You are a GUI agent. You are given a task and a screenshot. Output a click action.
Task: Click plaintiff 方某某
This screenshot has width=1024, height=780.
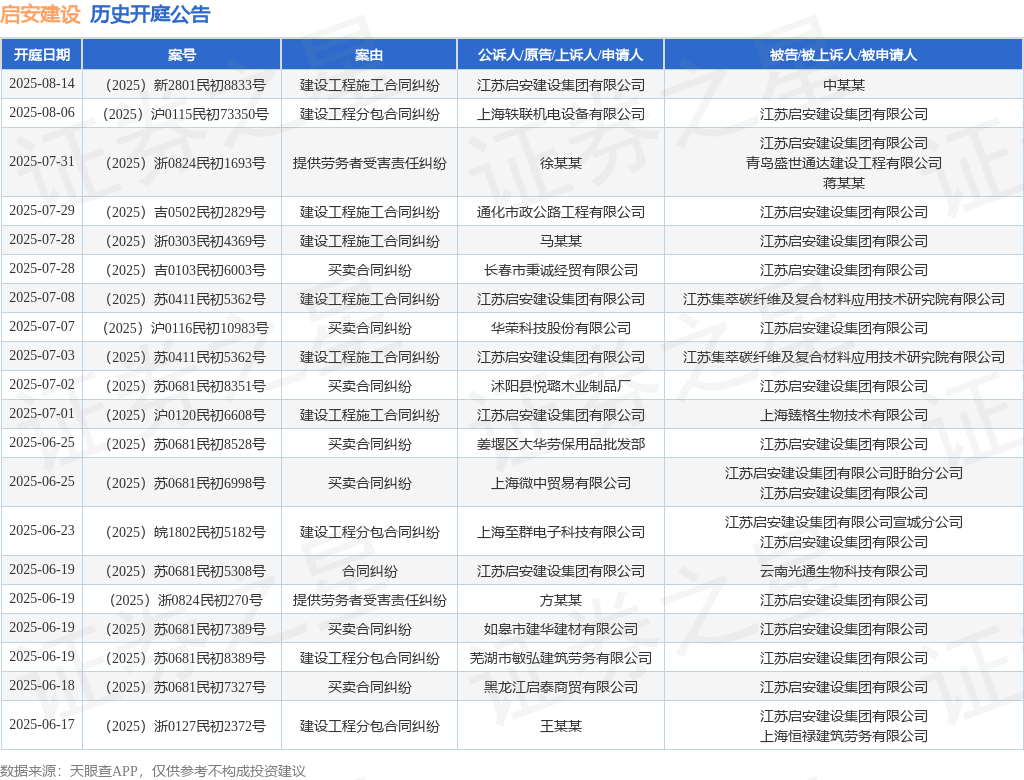(561, 600)
